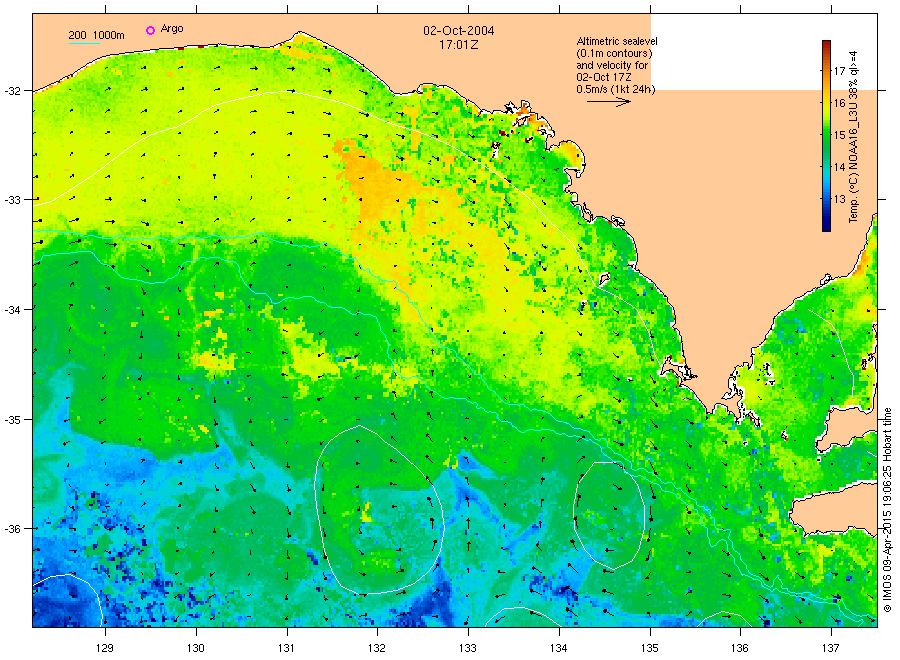Image resolution: width=900 pixels, height=660 pixels.
Task: Click the 0.5m/s velocity reference arrow
Action: point(608,102)
